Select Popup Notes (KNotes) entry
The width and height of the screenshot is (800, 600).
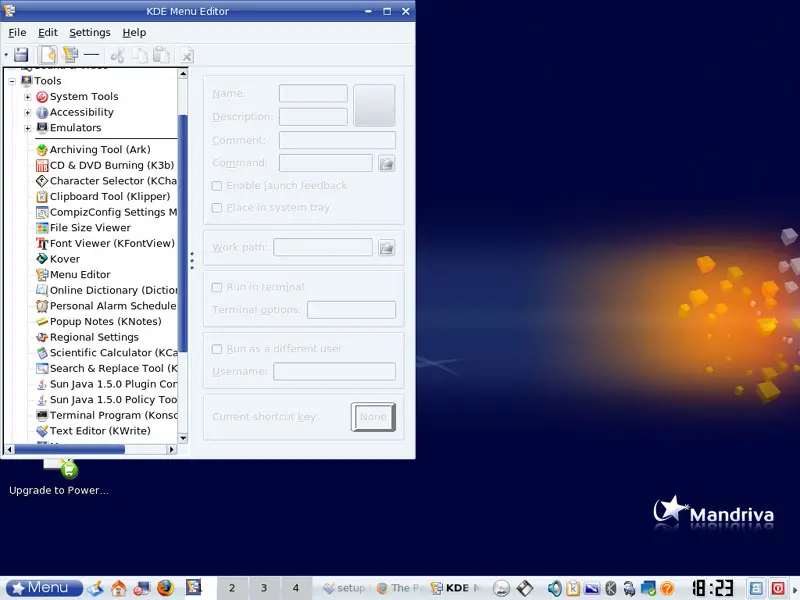pyautogui.click(x=99, y=322)
